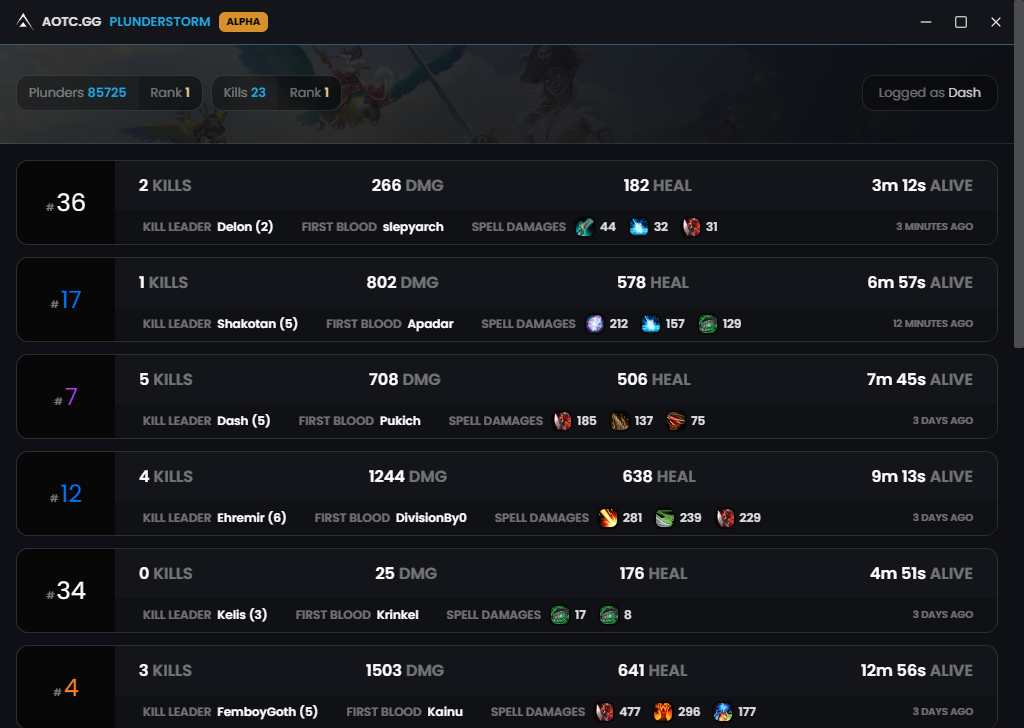
Task: Click the flame spell icon showing 296 damage
Action: pos(662,712)
